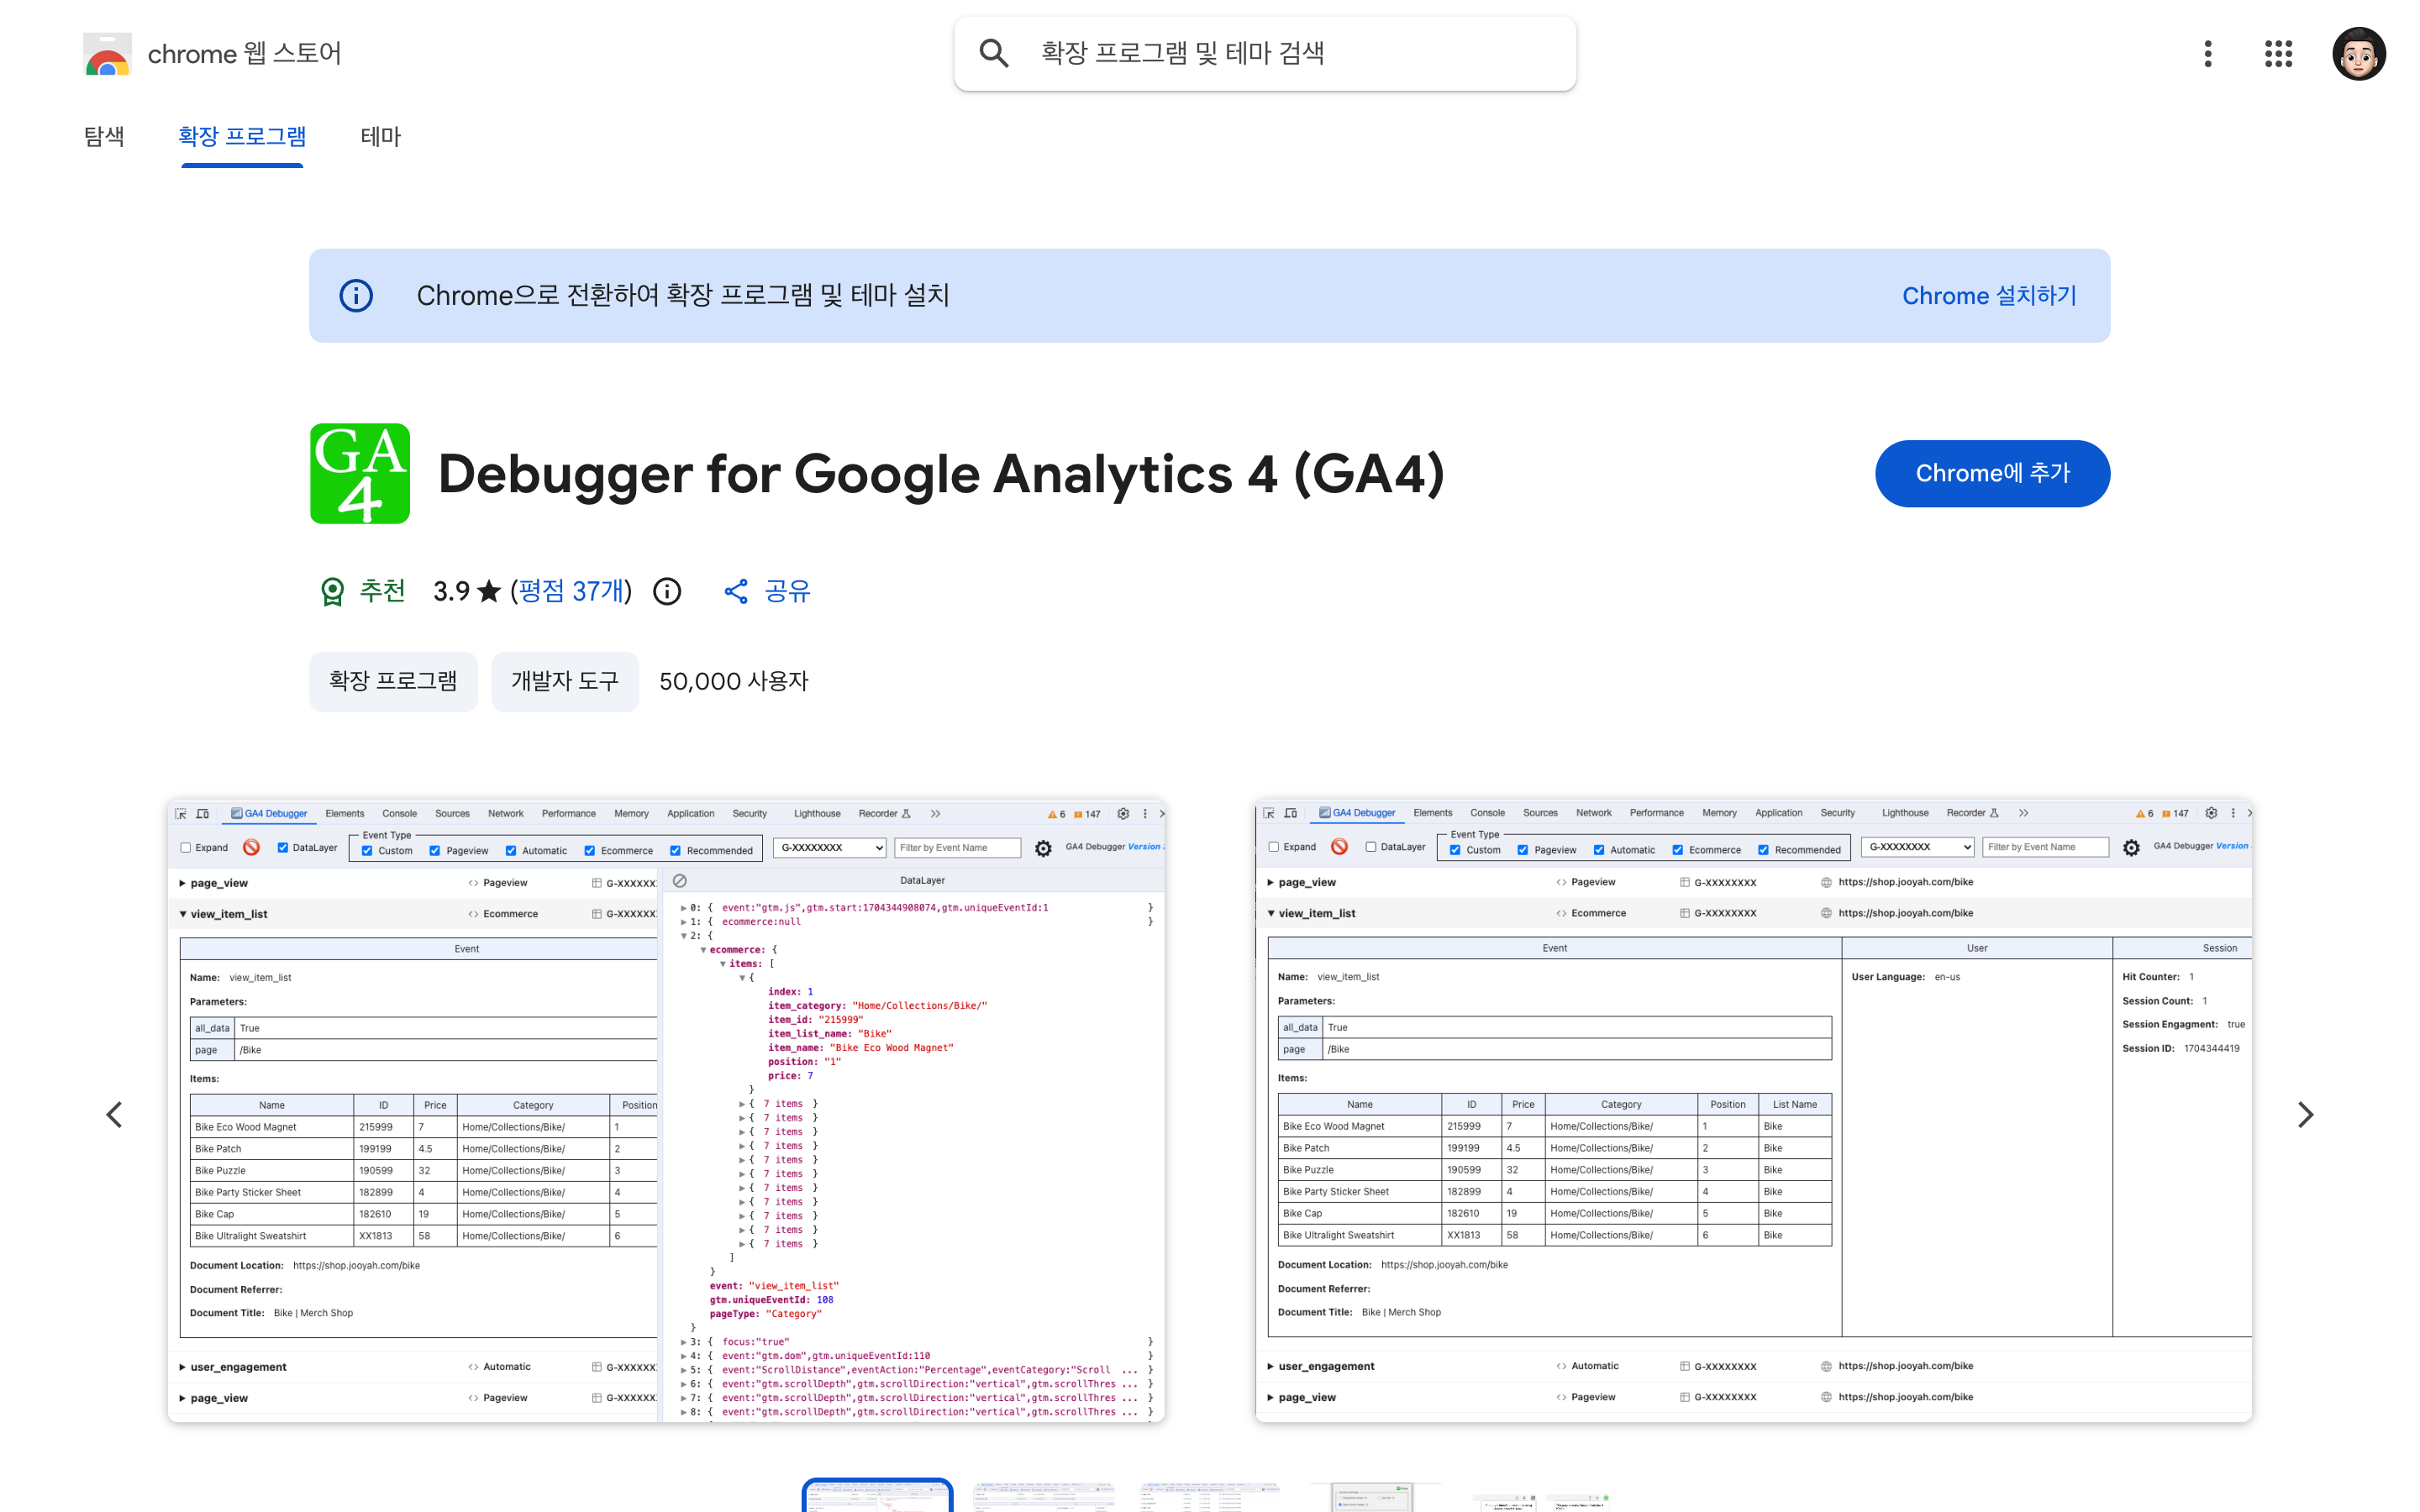The height and width of the screenshot is (1512, 2420).
Task: Open the Google apps grid launcher
Action: click(2278, 54)
